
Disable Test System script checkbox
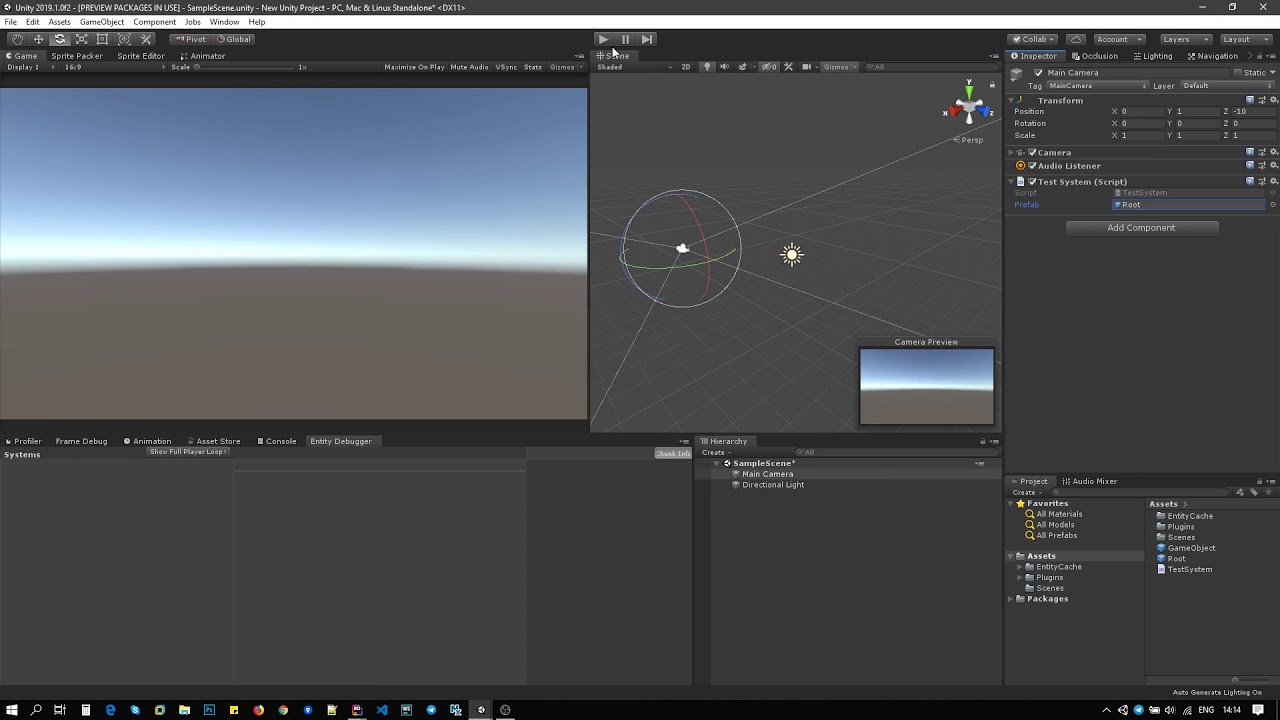tap(1032, 181)
